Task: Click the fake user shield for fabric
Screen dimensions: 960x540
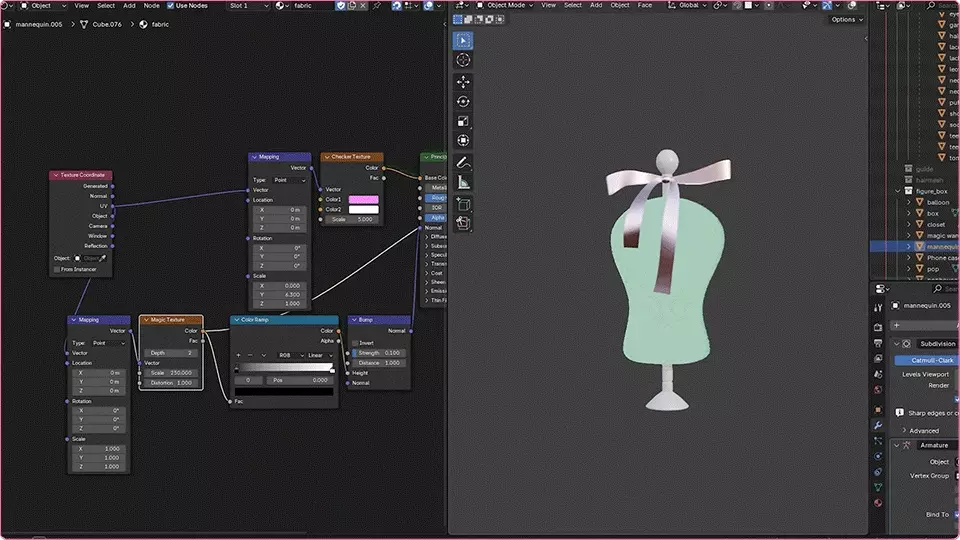Action: (x=340, y=6)
